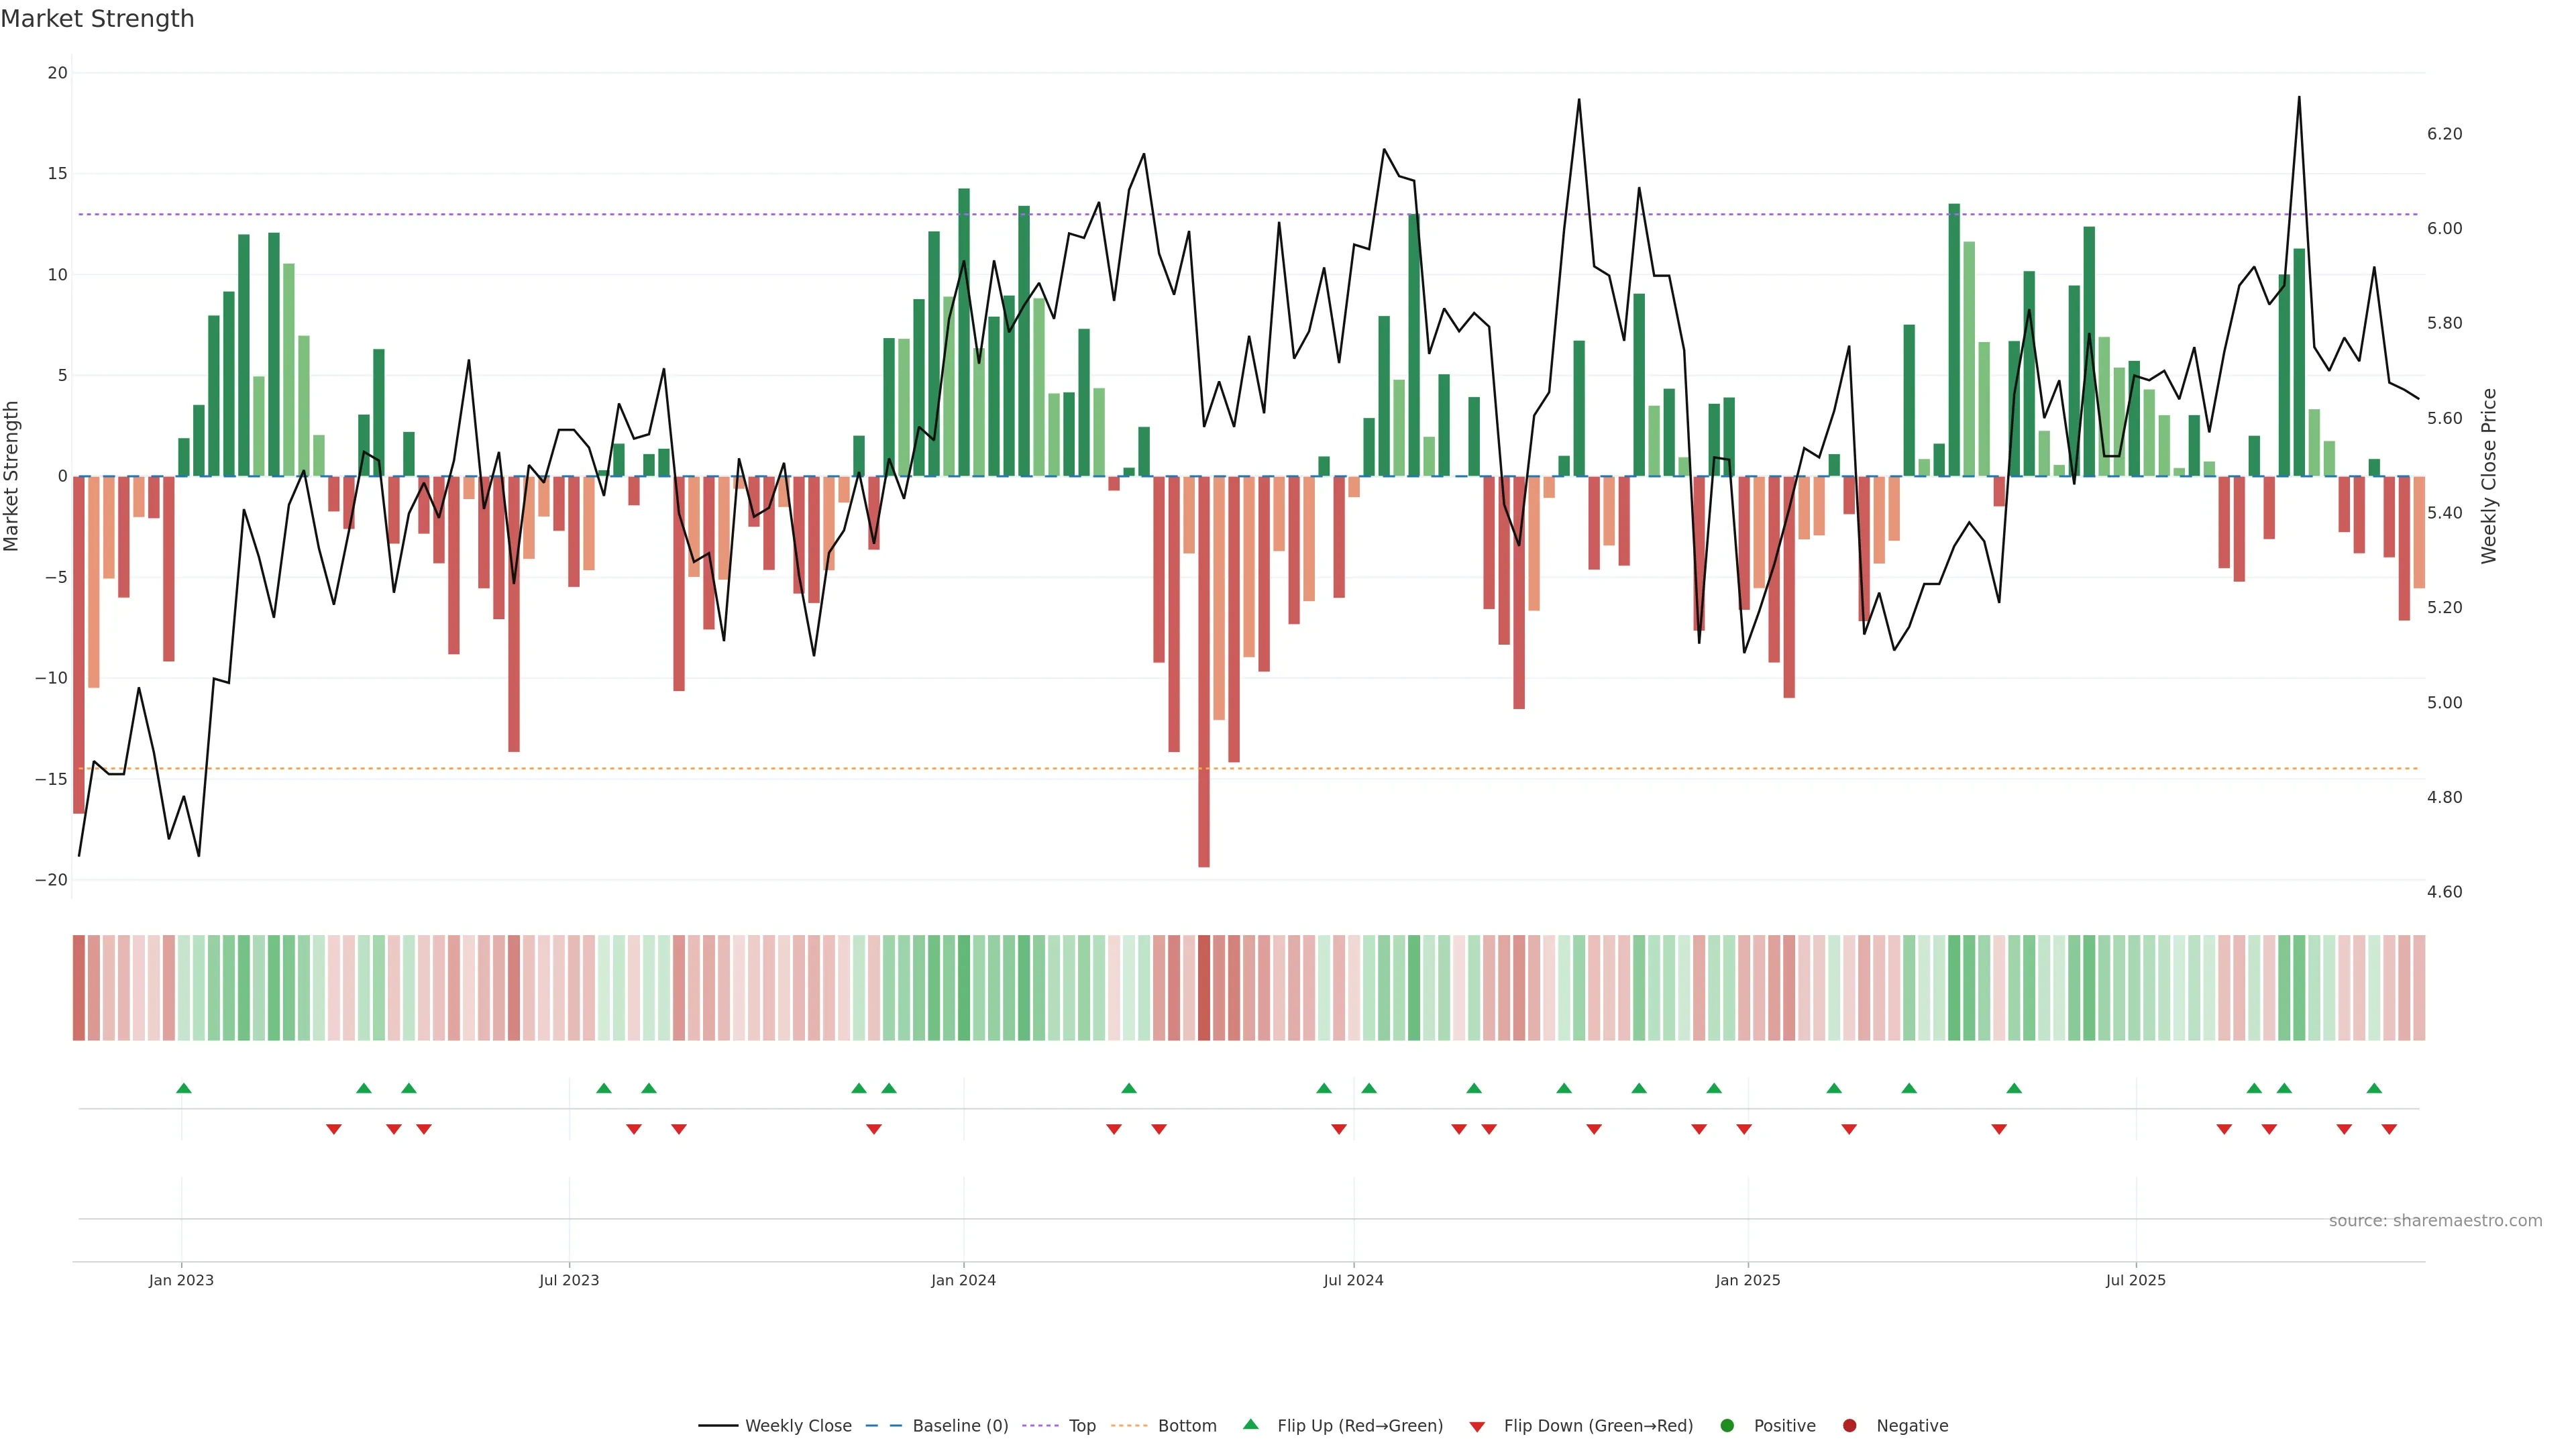Viewport: 2576px width, 1449px height.
Task: Click the Baseline (0) dashed legend icon
Action: tap(883, 1425)
